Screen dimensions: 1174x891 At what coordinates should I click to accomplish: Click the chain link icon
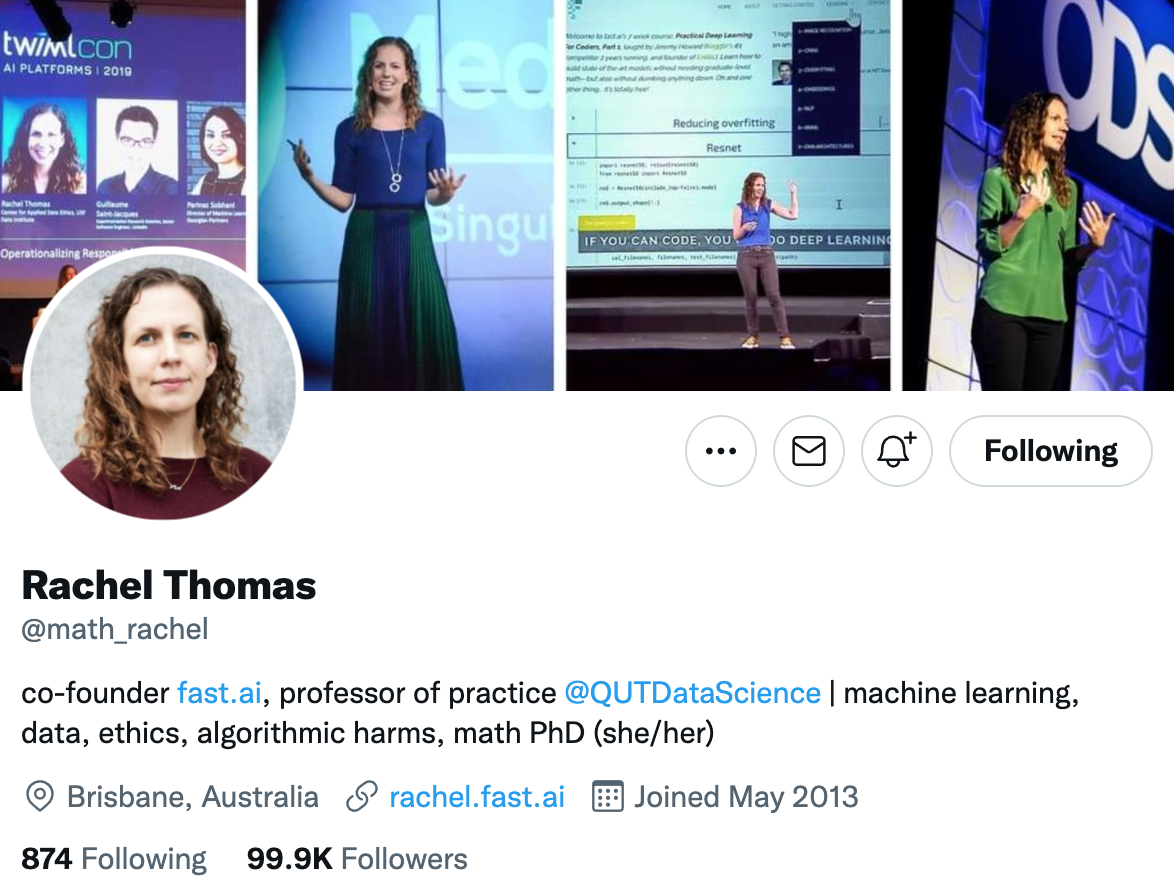pos(362,797)
